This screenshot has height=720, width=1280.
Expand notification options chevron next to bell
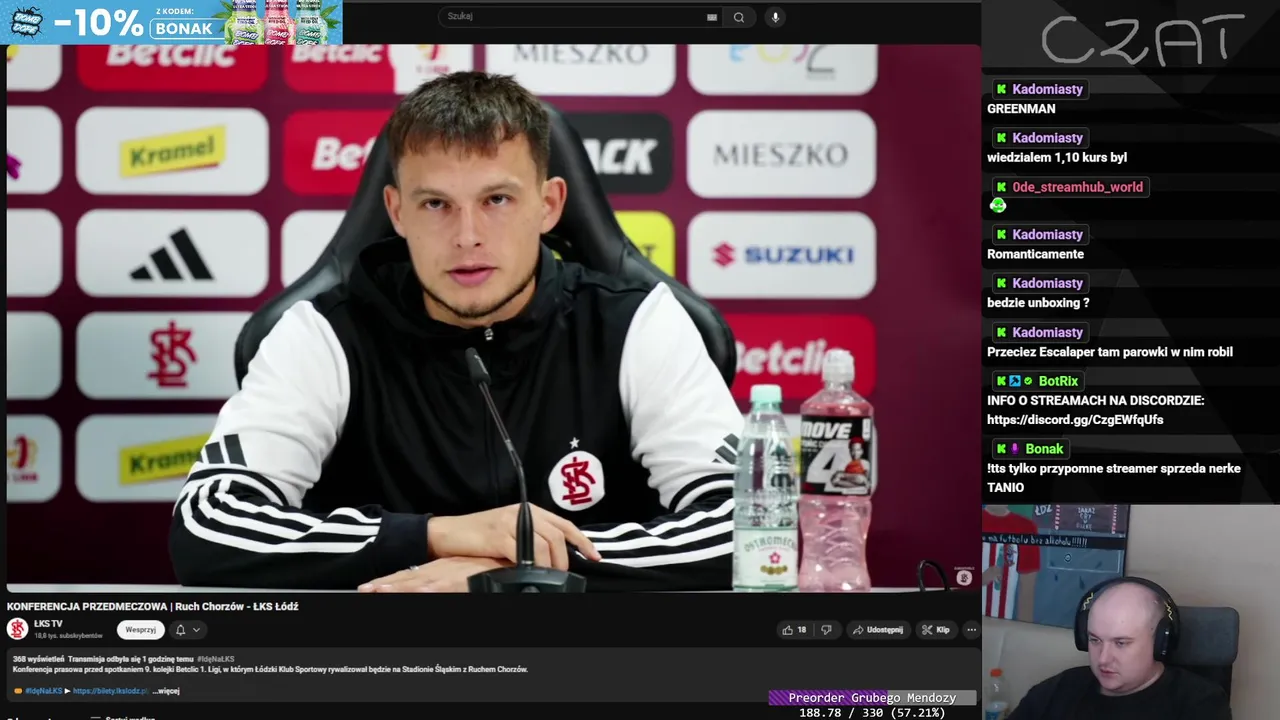coord(197,630)
